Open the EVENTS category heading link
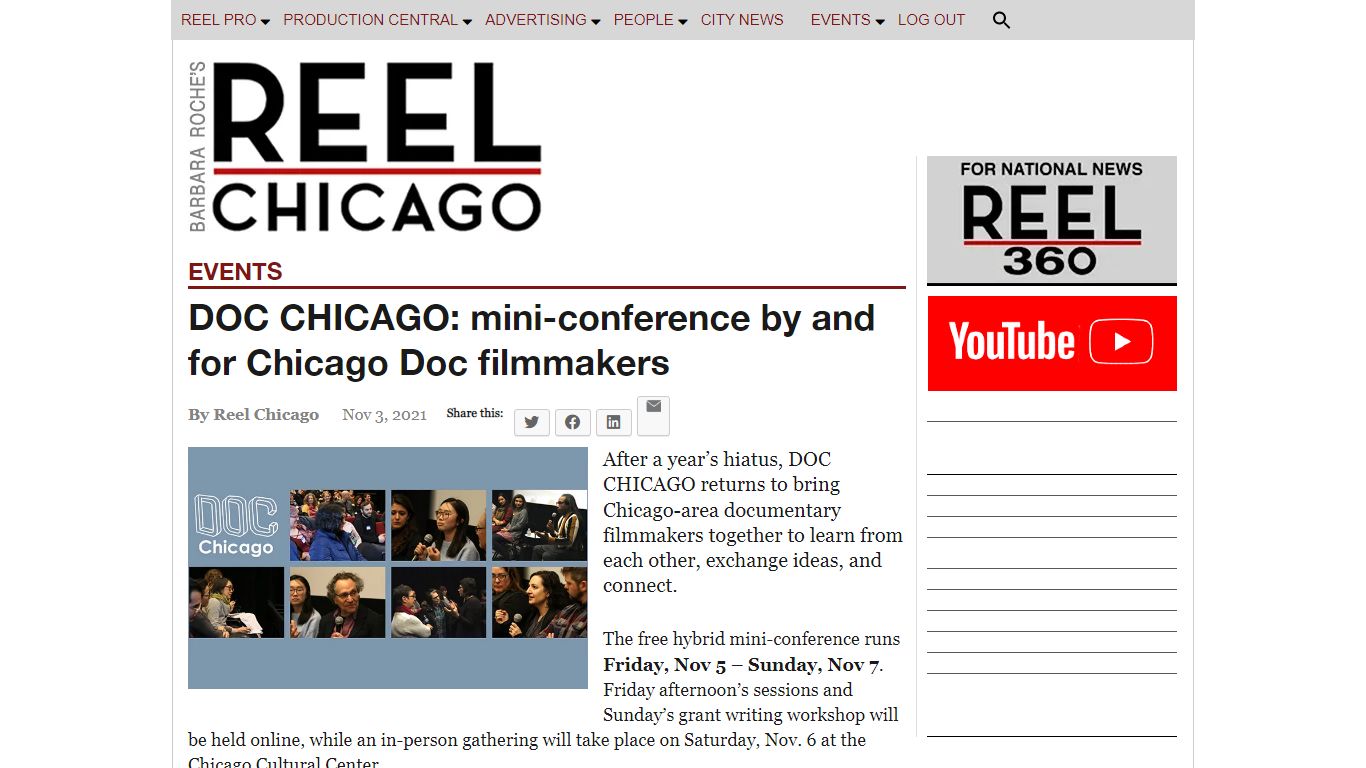 coord(235,272)
